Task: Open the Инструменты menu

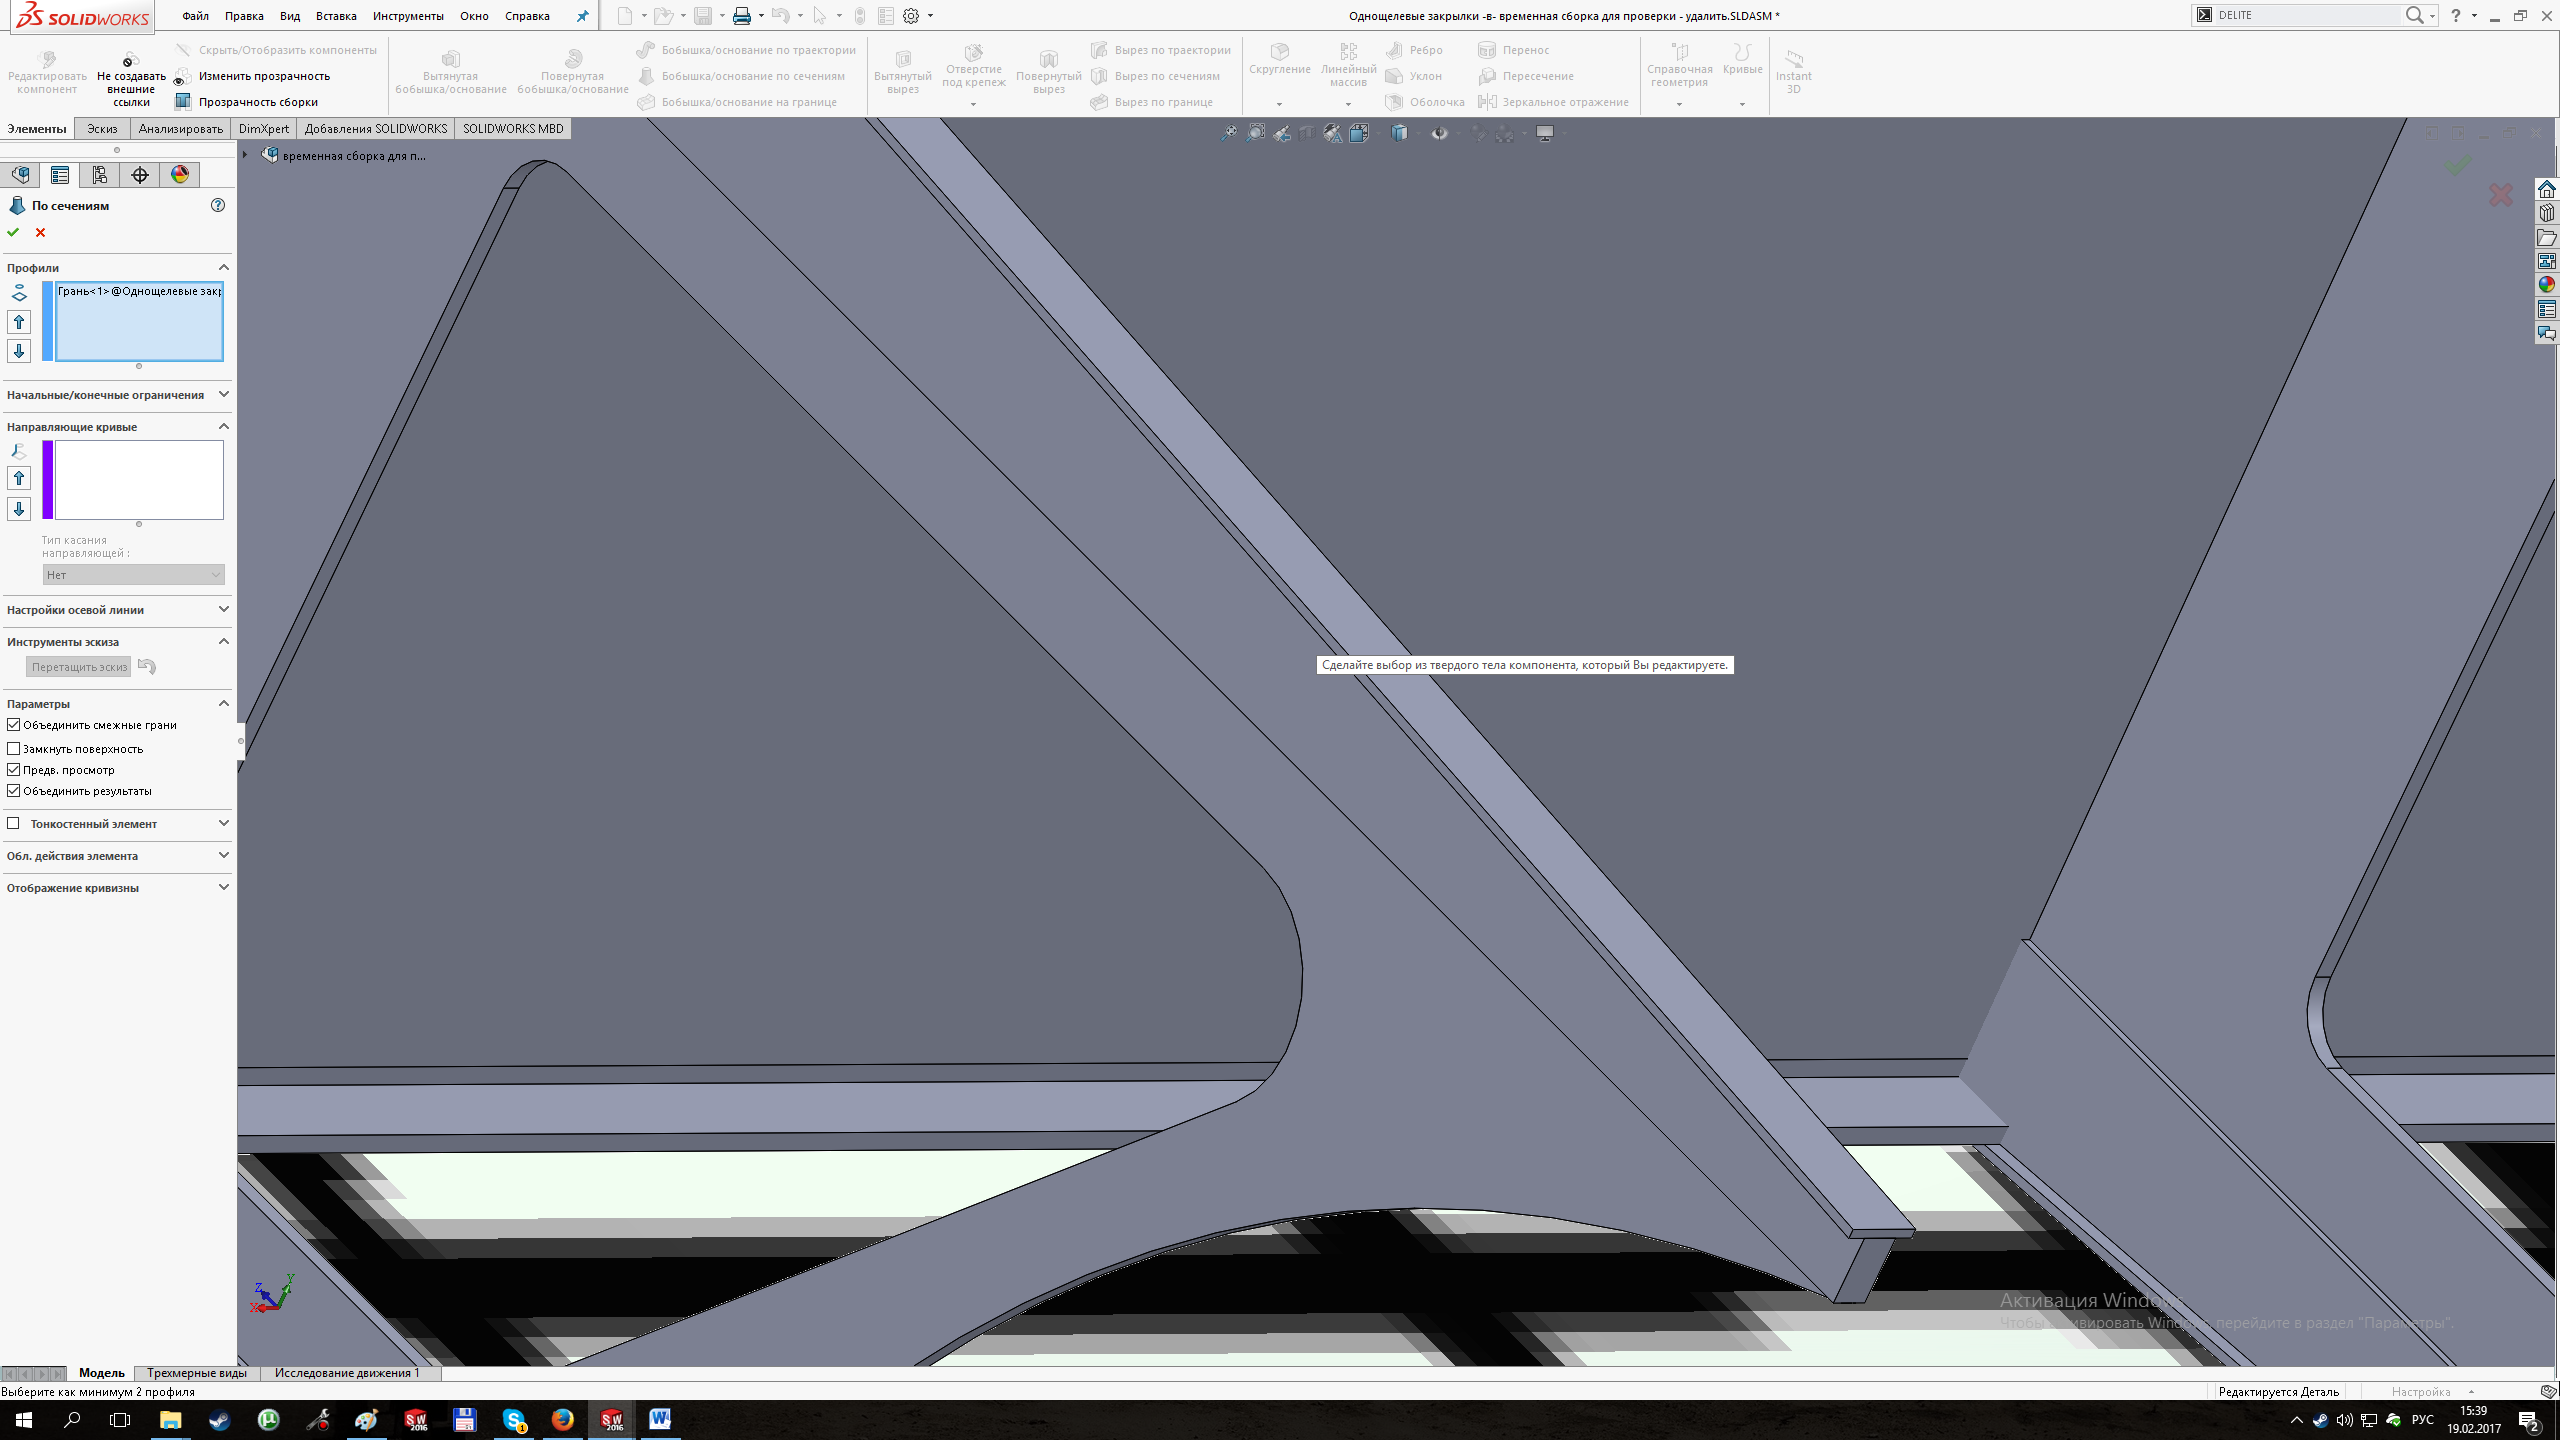Action: click(407, 16)
